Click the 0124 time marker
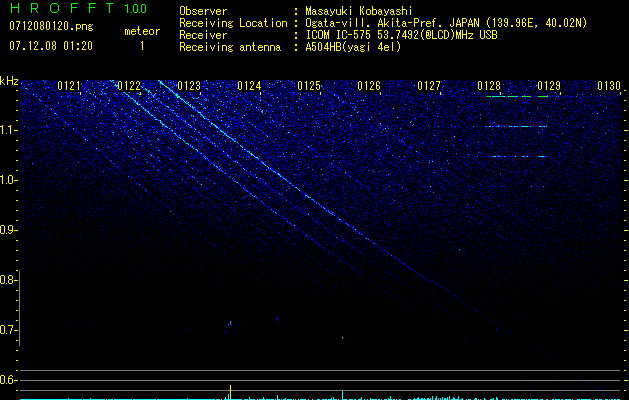Screen dimensions: 629x400 point(249,86)
